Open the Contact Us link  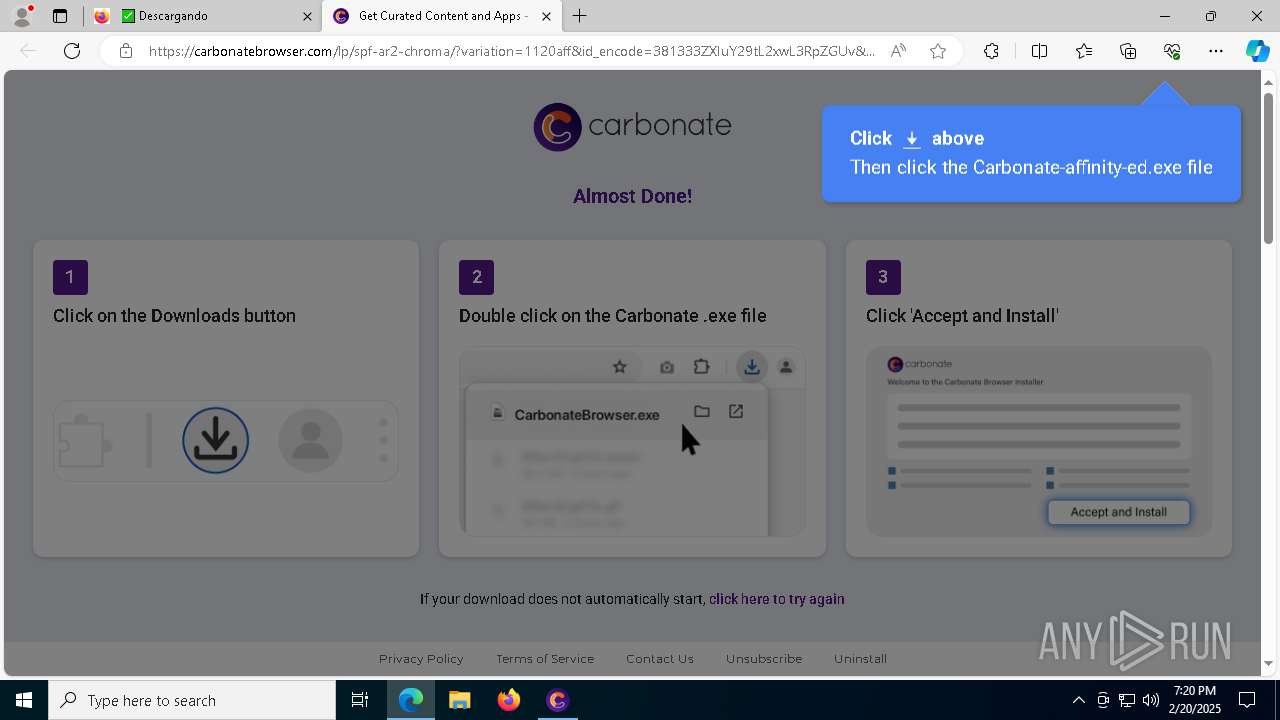point(660,658)
